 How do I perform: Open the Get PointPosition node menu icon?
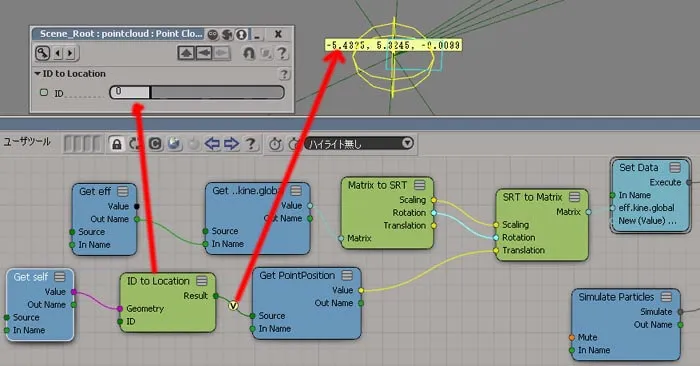click(347, 275)
